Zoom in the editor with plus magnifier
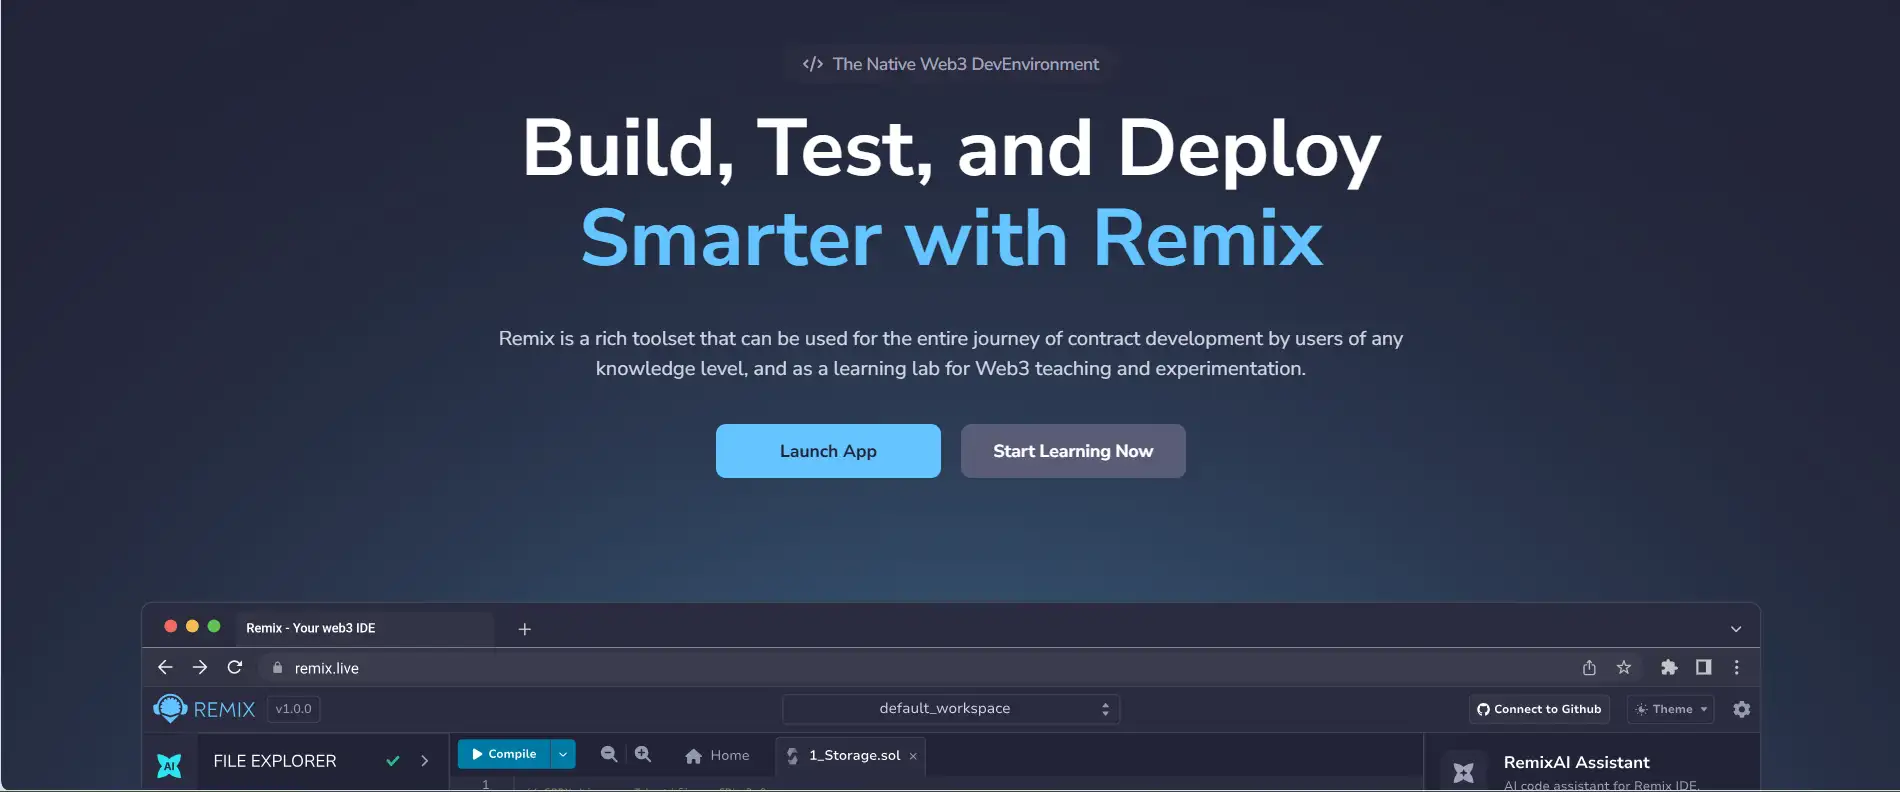Image resolution: width=1900 pixels, height=792 pixels. (643, 755)
